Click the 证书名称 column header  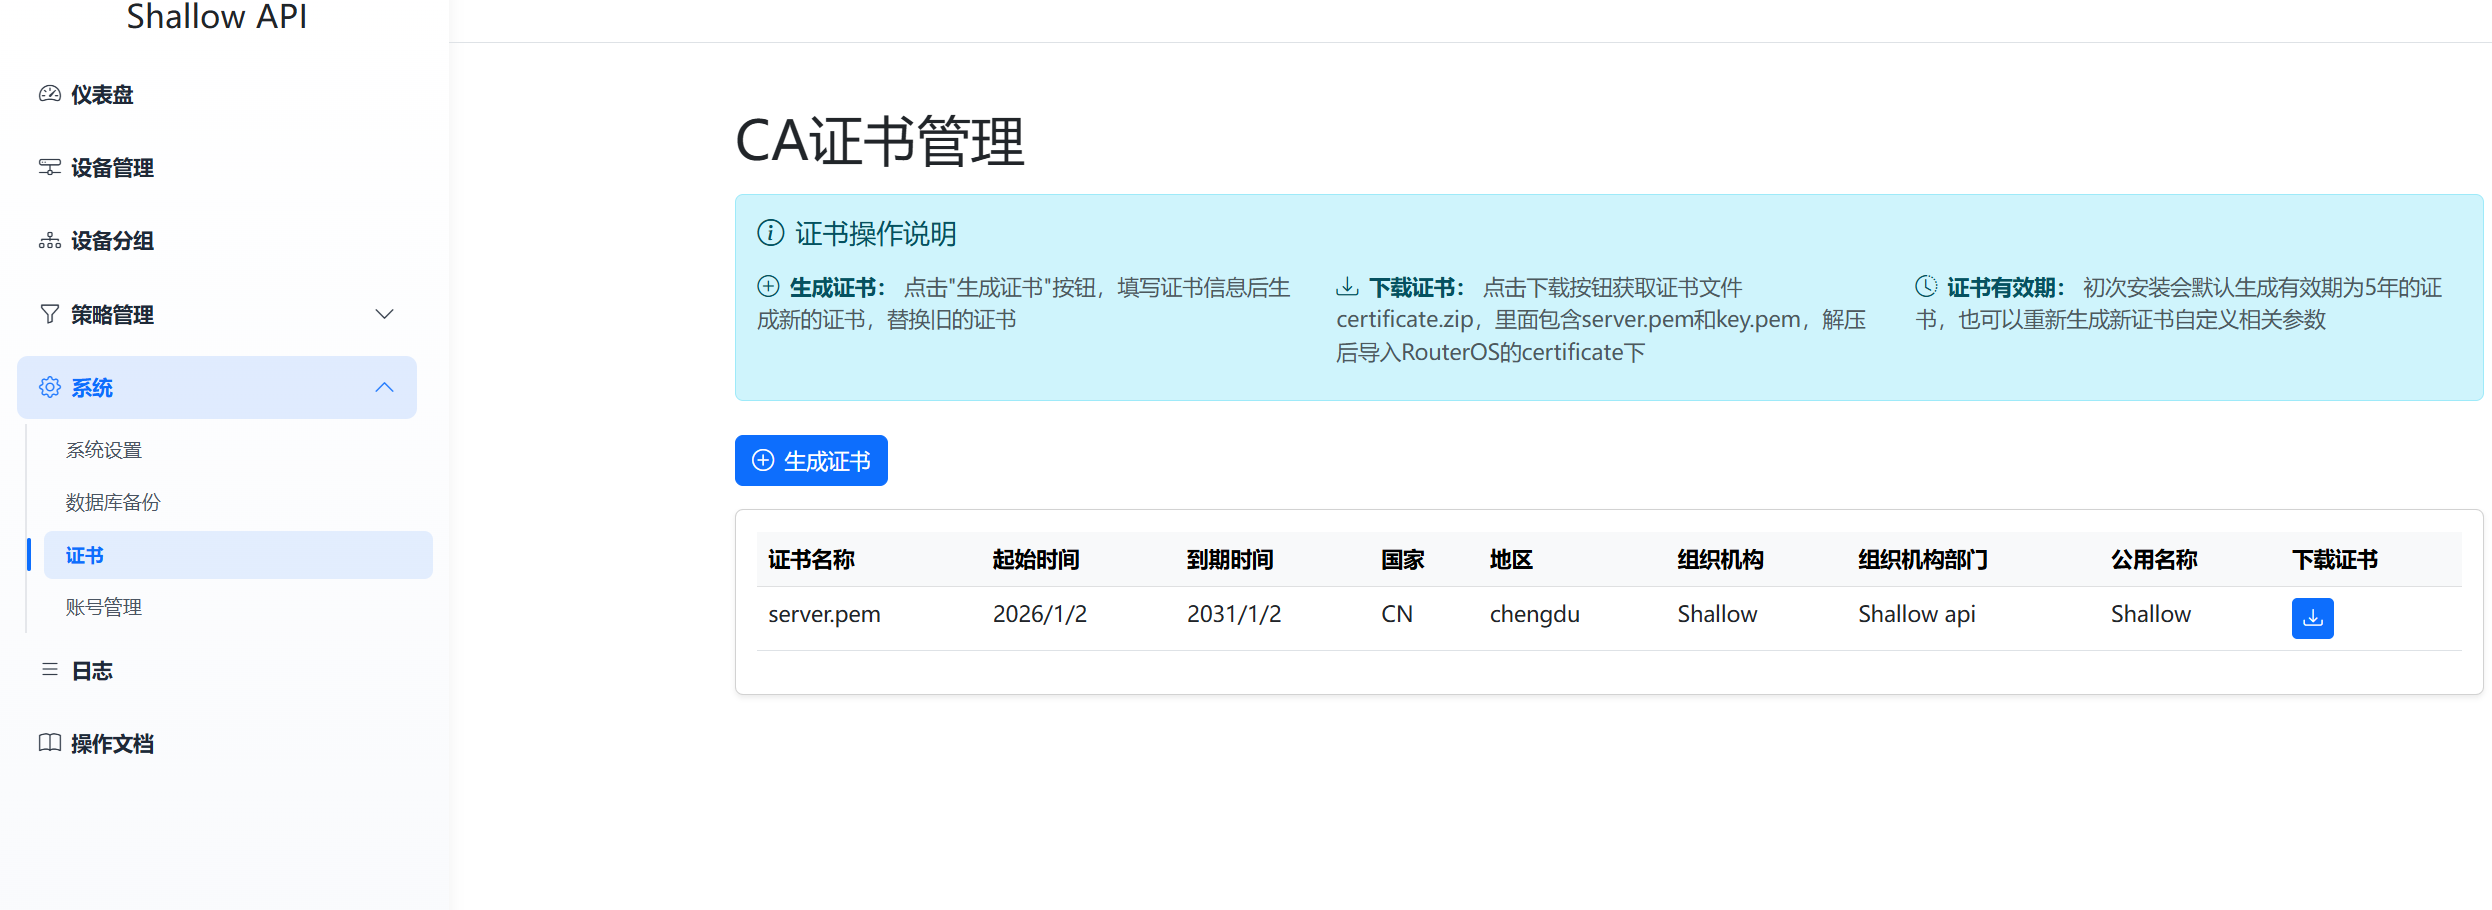[x=811, y=559]
